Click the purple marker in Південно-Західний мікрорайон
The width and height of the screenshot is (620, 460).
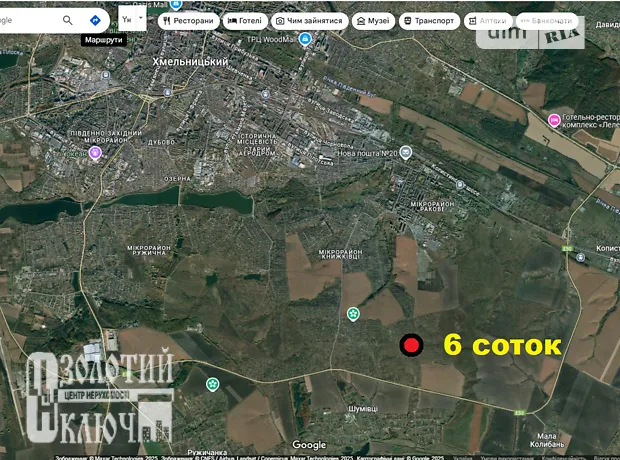[96, 153]
